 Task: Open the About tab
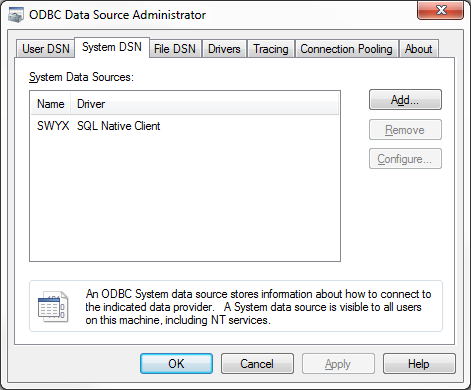pos(419,49)
